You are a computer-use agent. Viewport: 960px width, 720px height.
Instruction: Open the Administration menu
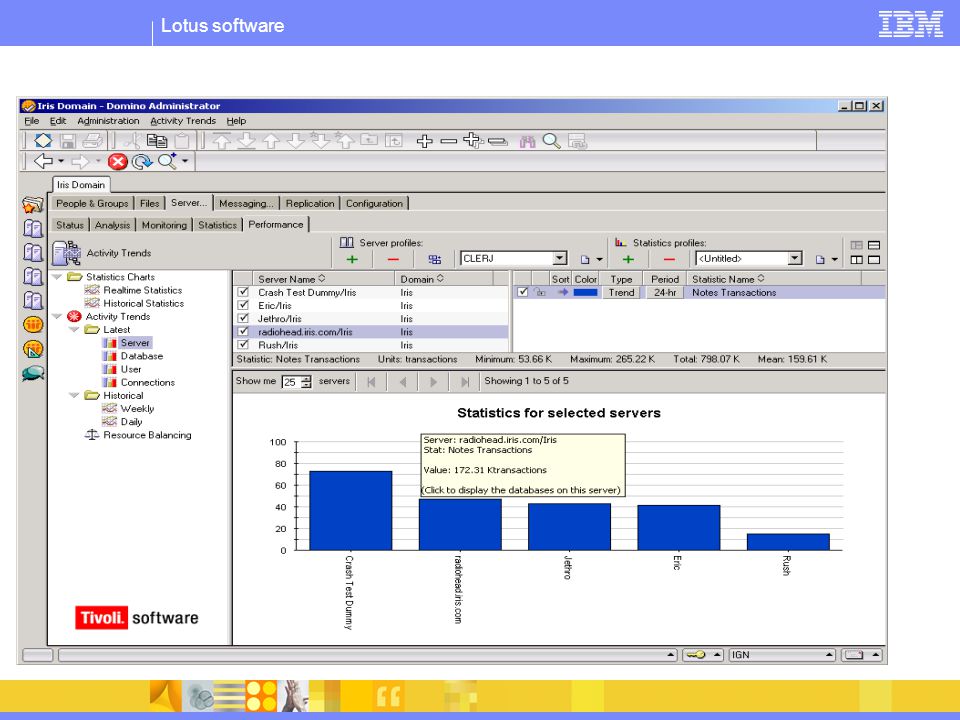click(108, 121)
